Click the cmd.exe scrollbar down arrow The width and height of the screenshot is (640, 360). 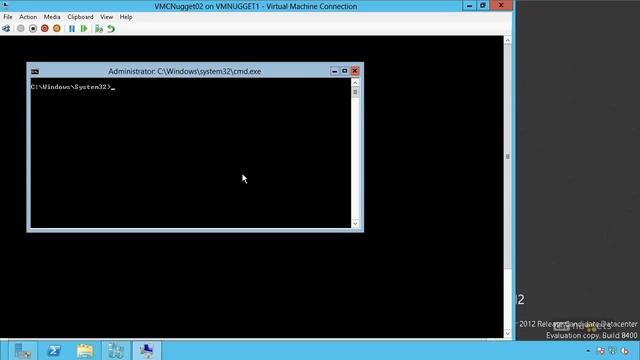355,224
